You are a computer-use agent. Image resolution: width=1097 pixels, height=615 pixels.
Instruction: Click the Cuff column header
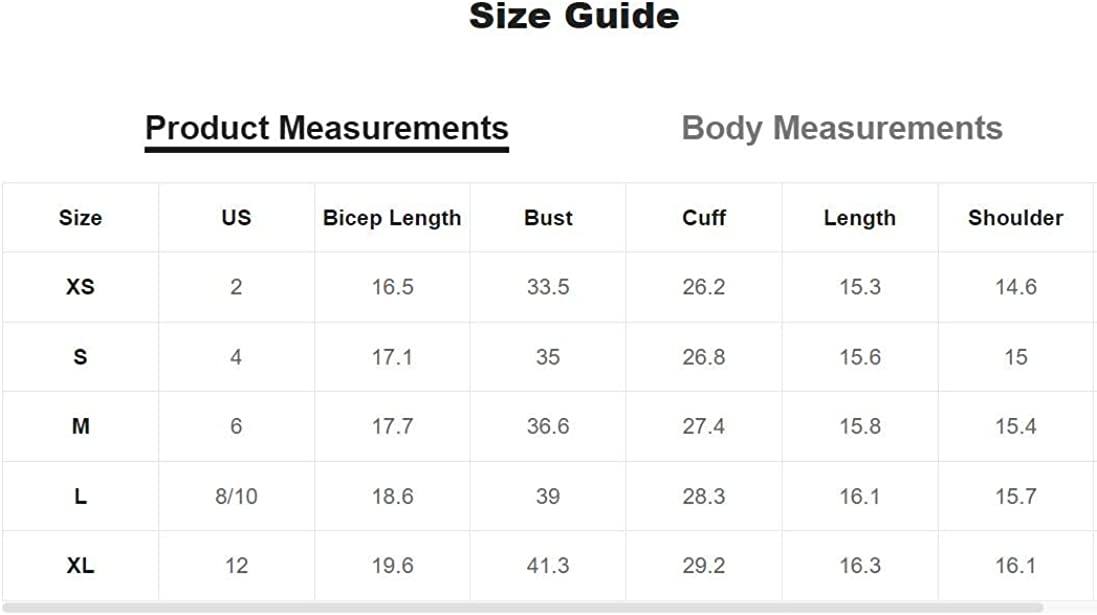704,218
